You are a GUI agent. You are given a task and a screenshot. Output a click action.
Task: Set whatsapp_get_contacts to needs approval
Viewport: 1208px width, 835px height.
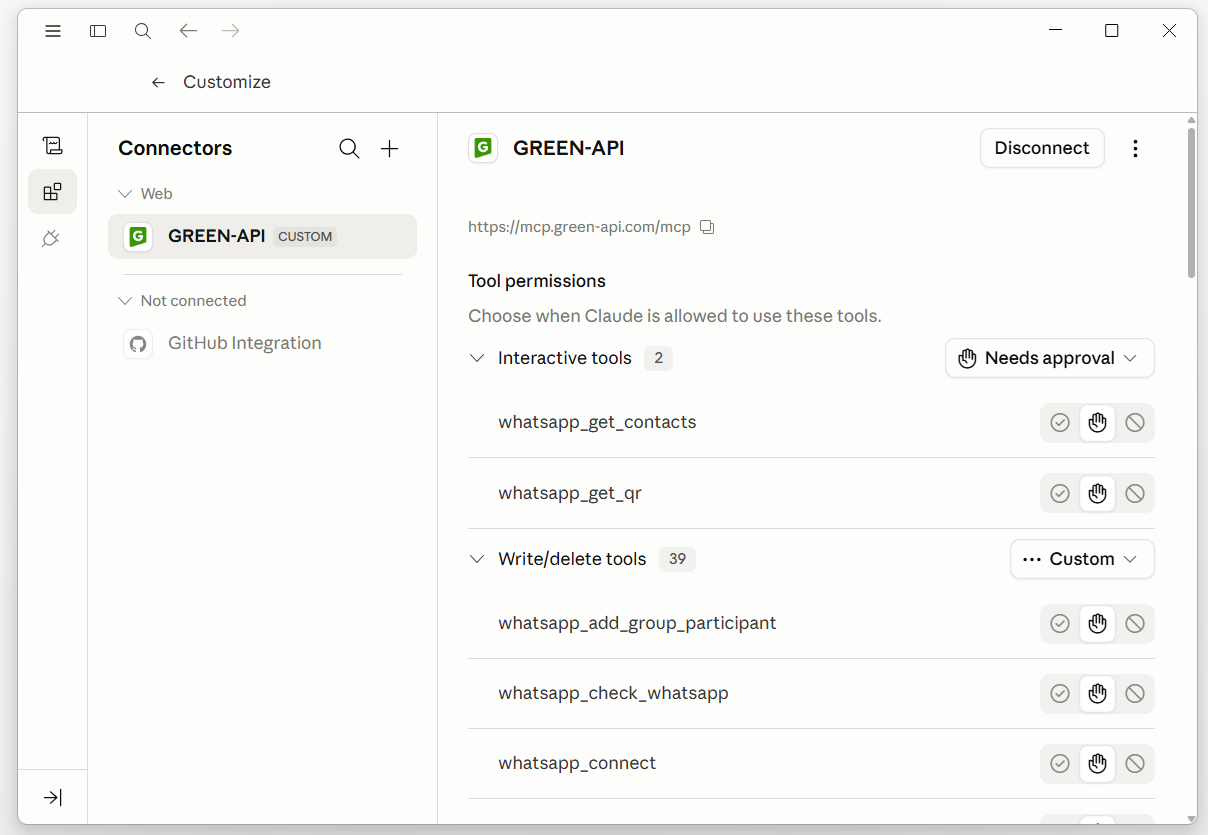pyautogui.click(x=1097, y=423)
